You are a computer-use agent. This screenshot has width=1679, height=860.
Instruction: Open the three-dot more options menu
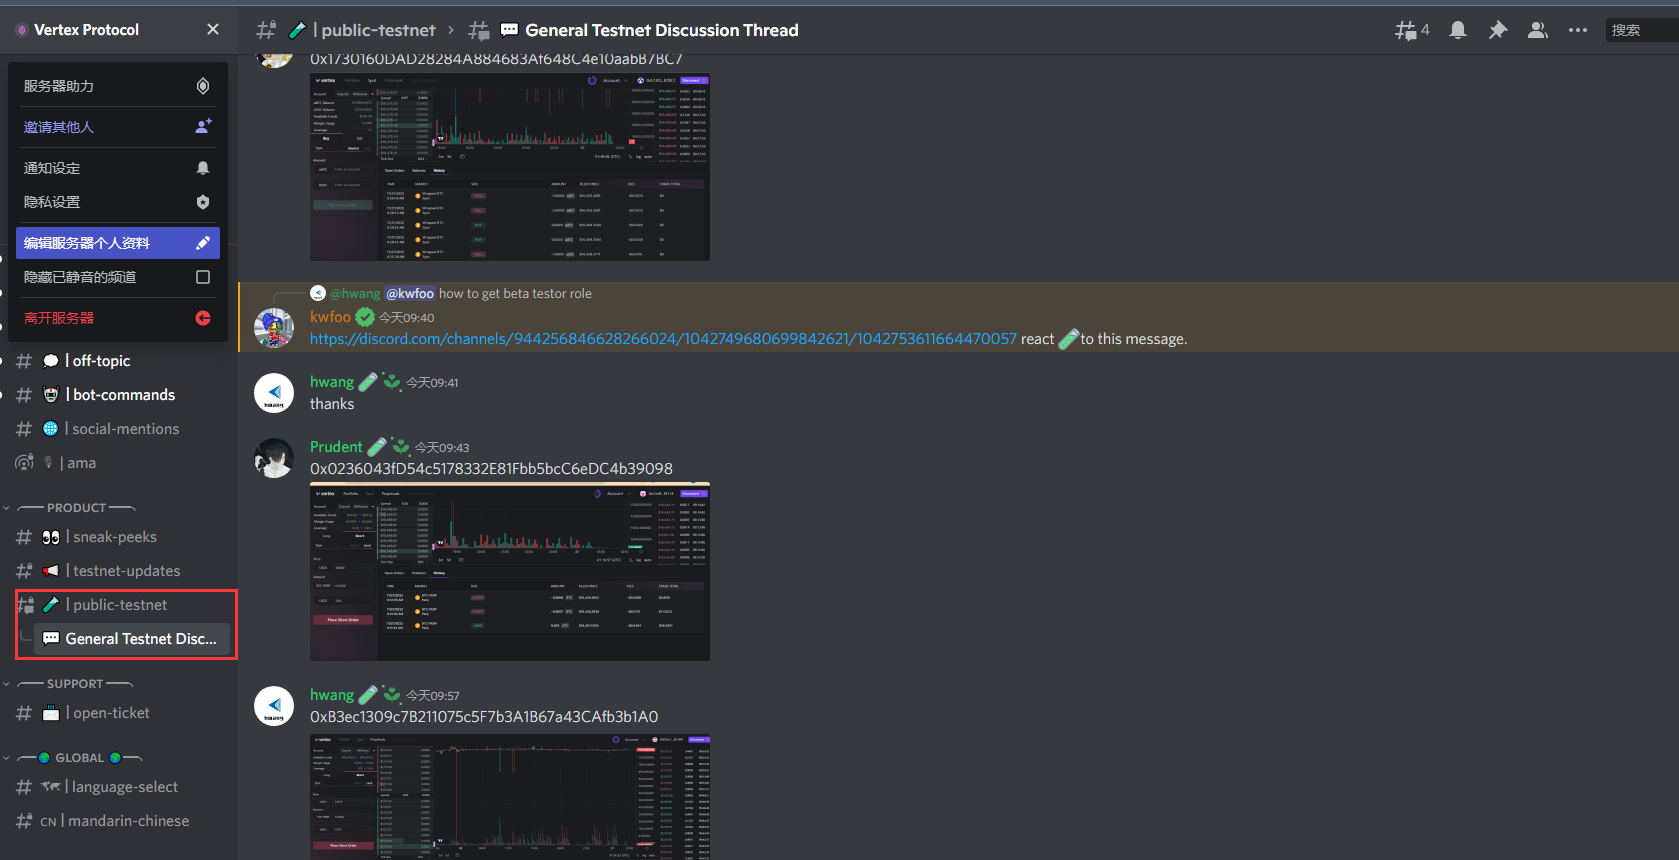[1577, 30]
